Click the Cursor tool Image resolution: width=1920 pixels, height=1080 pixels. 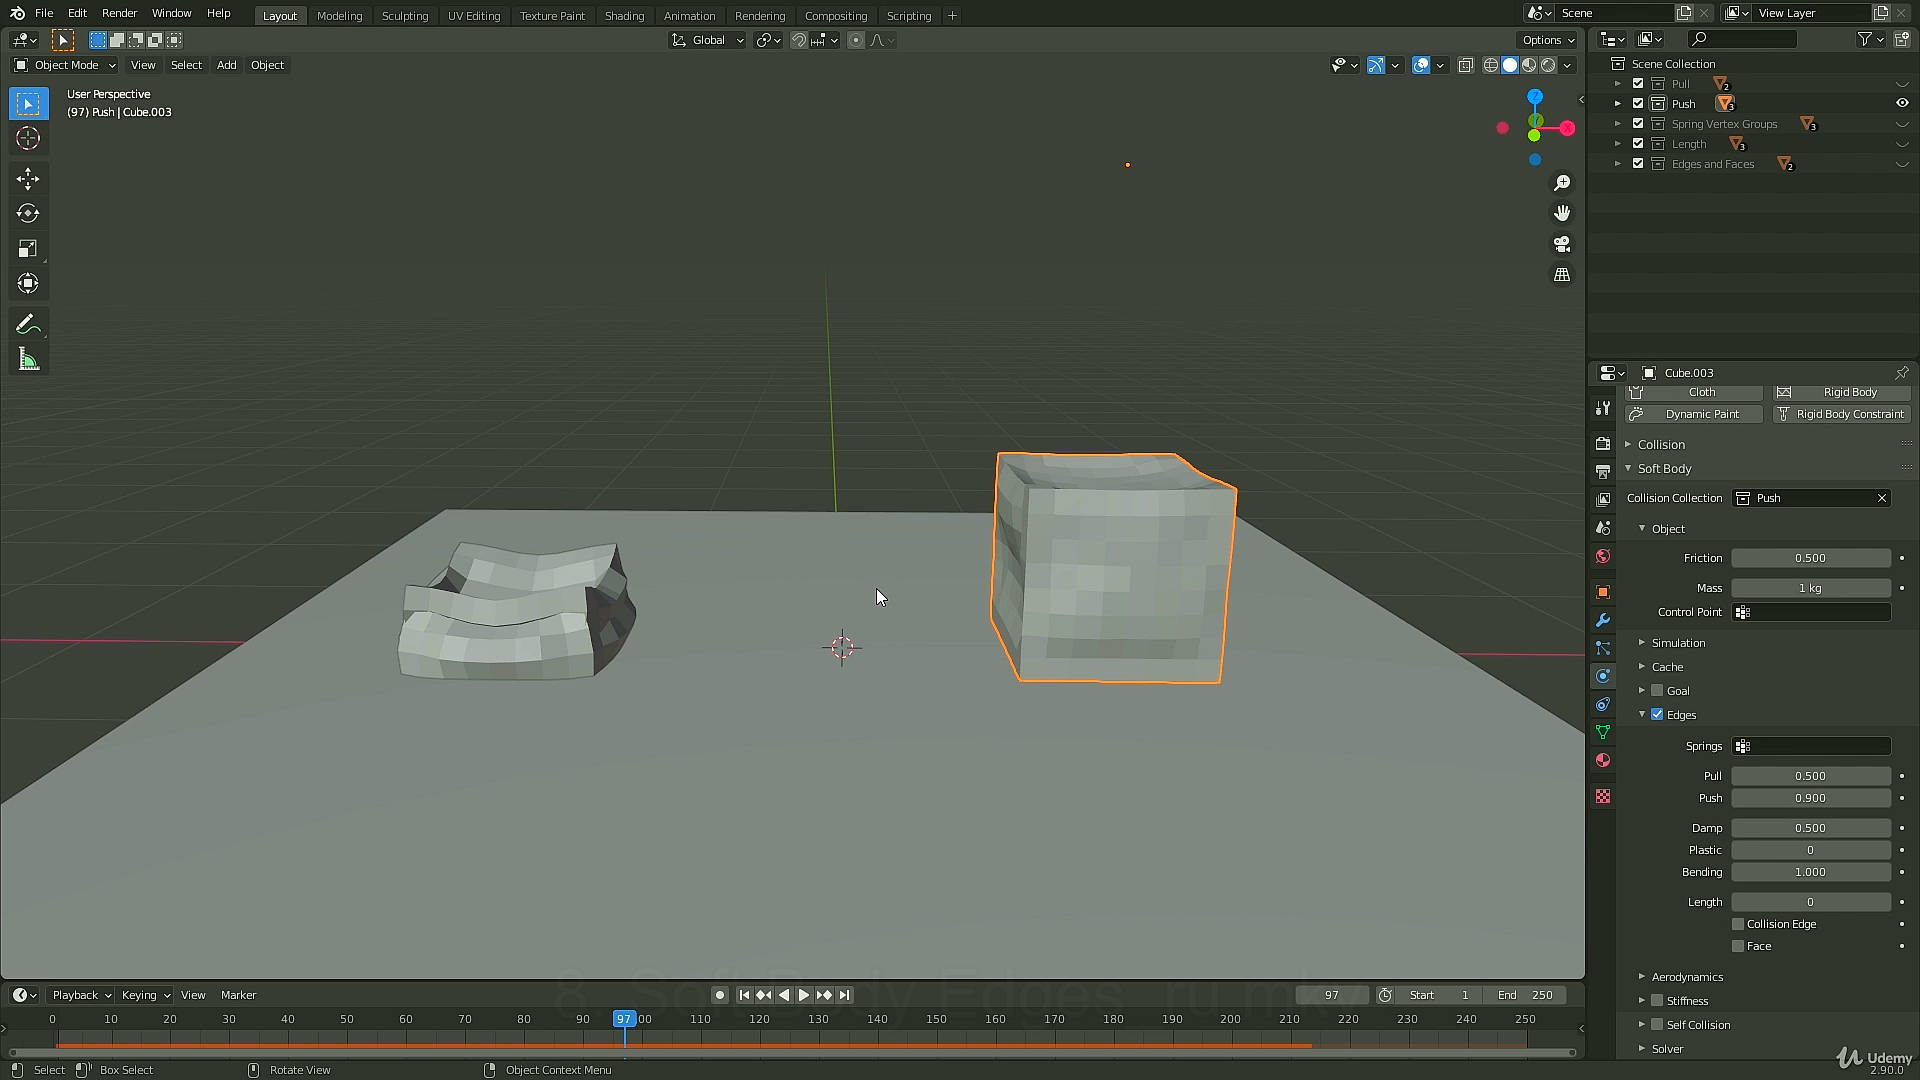(28, 138)
